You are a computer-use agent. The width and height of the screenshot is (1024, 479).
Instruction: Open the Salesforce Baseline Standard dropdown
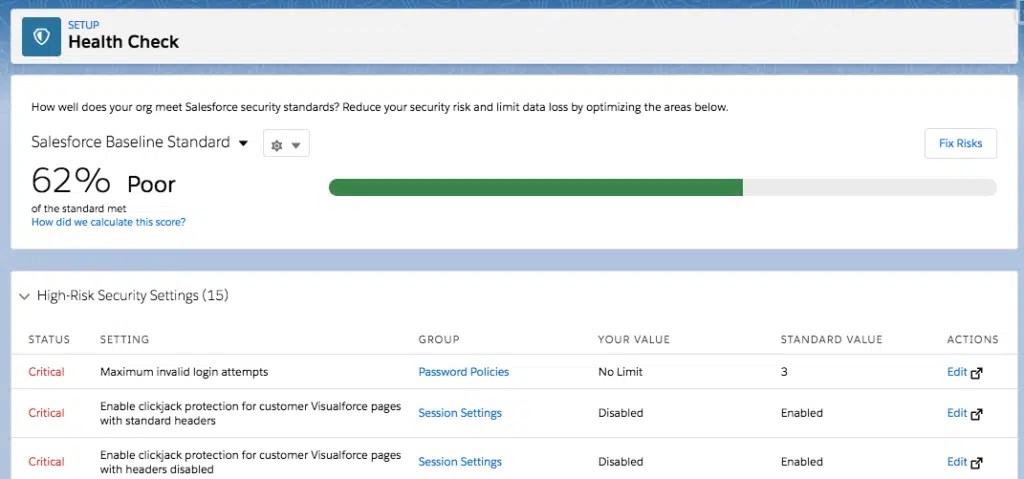(140, 142)
